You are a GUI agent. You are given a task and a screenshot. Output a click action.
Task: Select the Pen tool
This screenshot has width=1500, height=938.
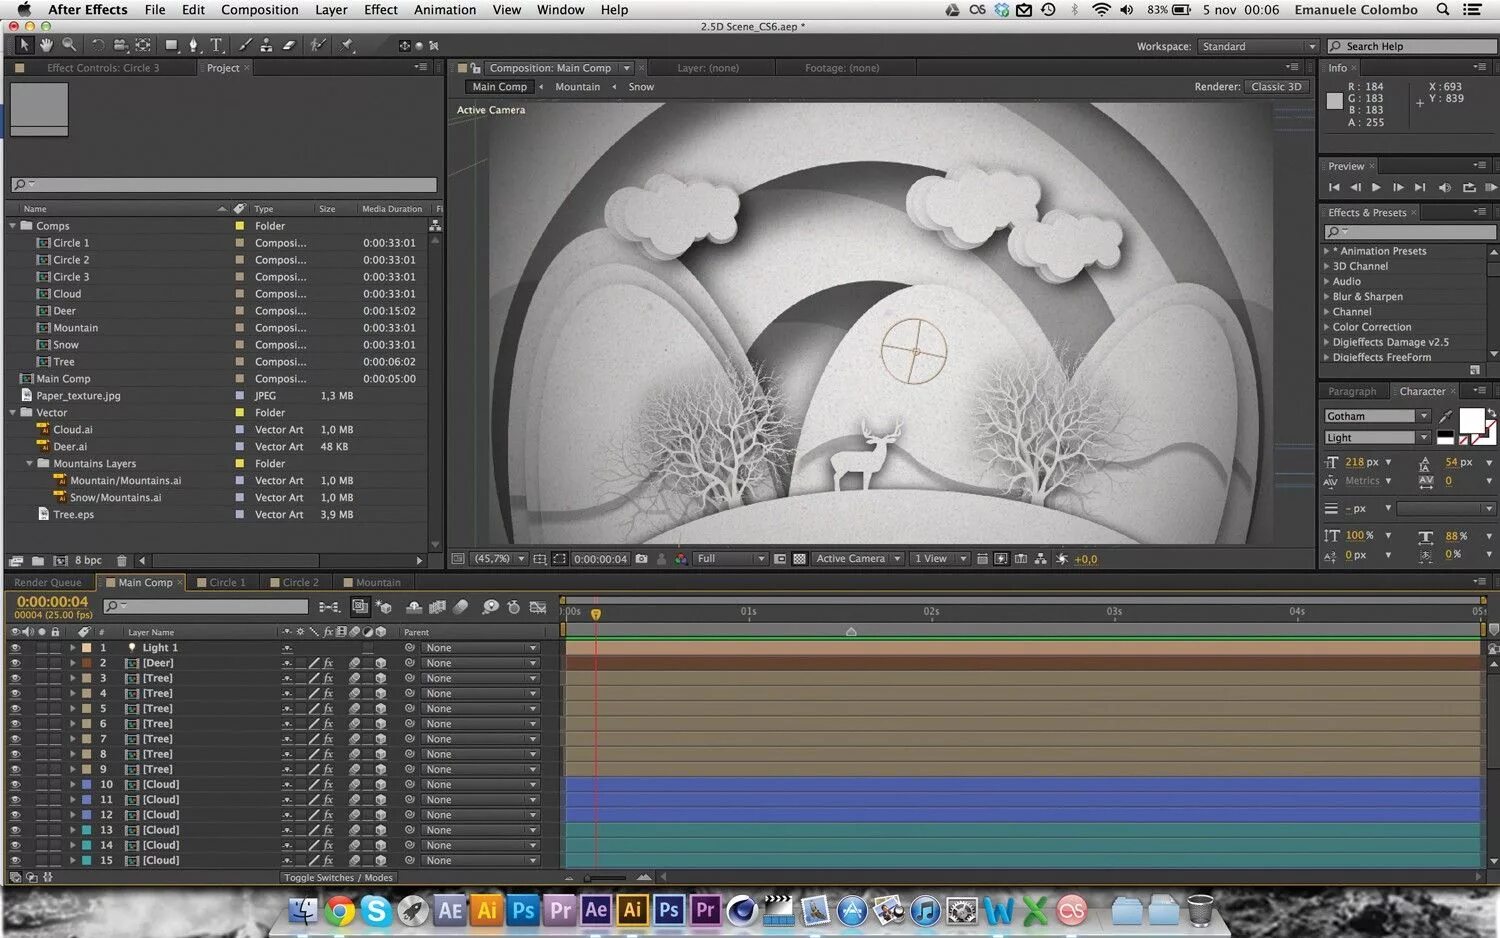[x=193, y=45]
